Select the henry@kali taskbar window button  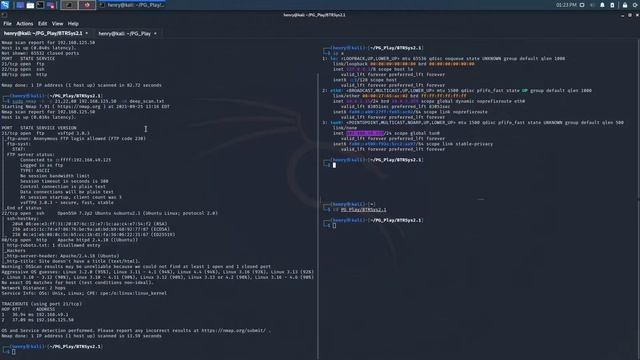coord(132,5)
